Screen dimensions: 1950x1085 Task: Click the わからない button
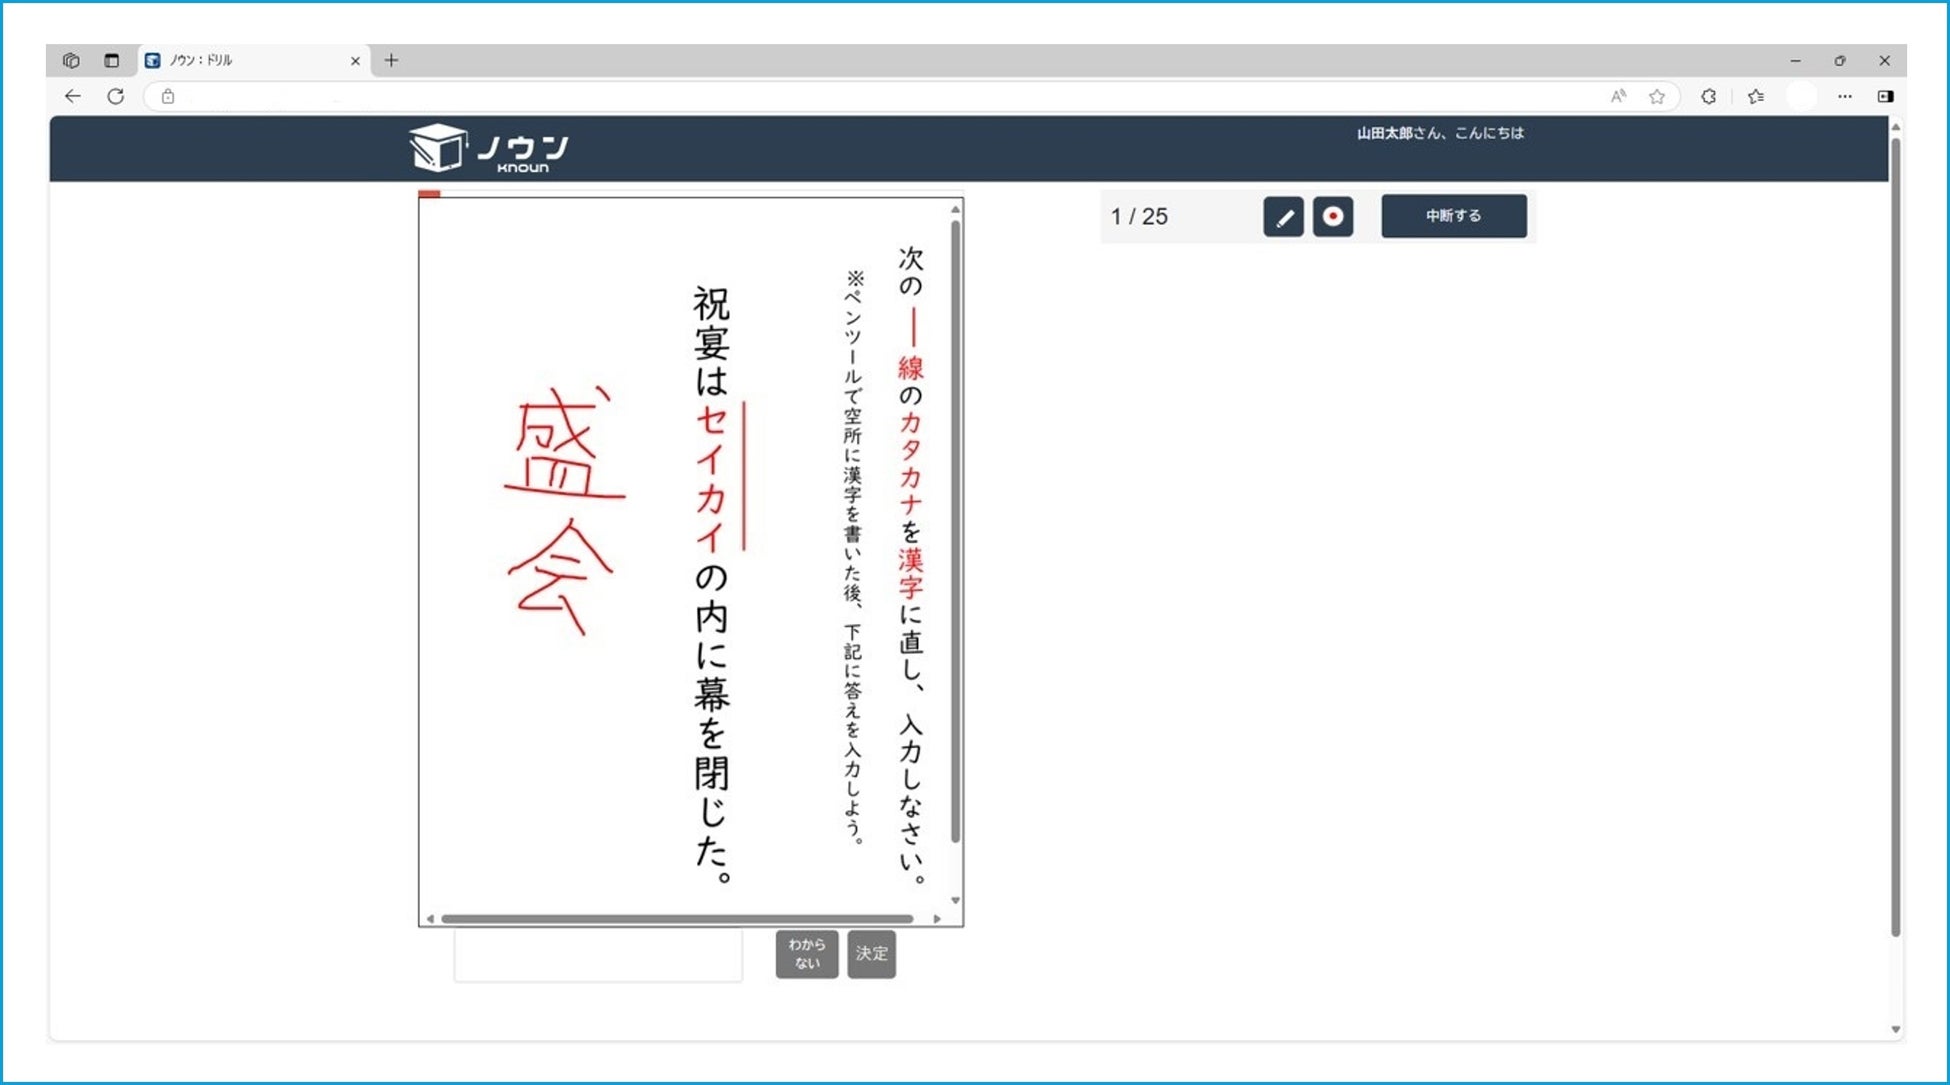point(806,954)
